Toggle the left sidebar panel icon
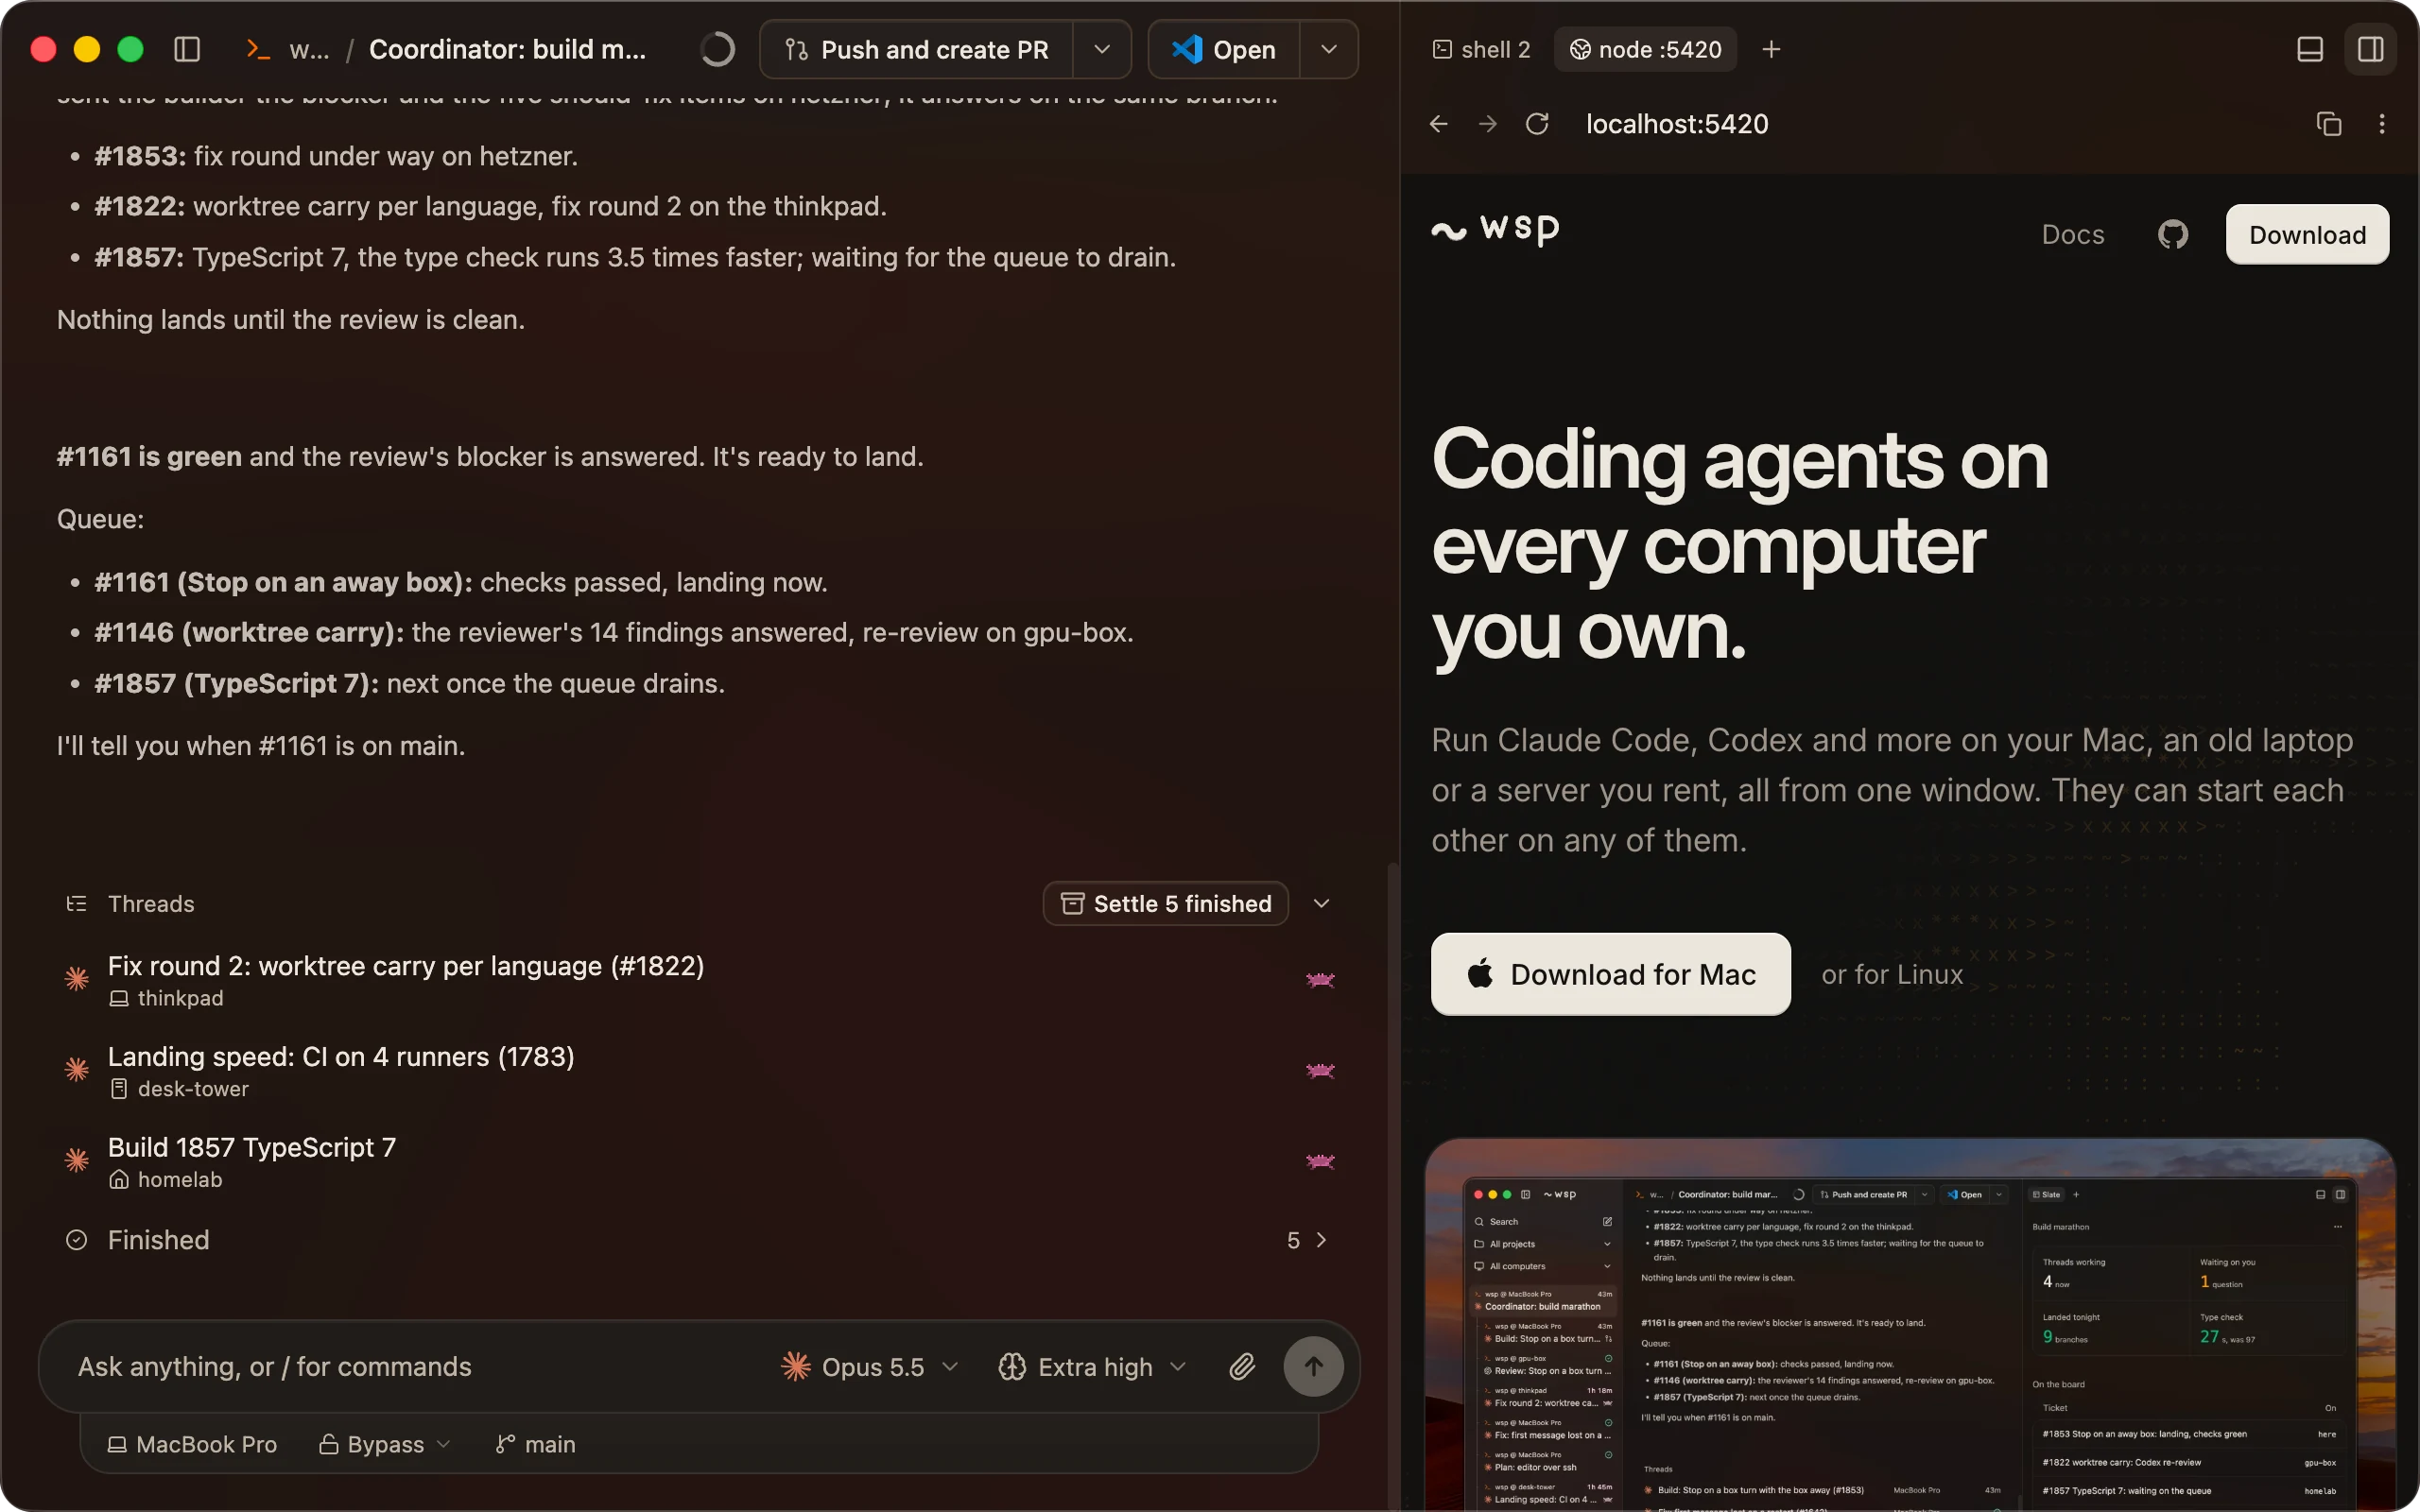 (187, 49)
